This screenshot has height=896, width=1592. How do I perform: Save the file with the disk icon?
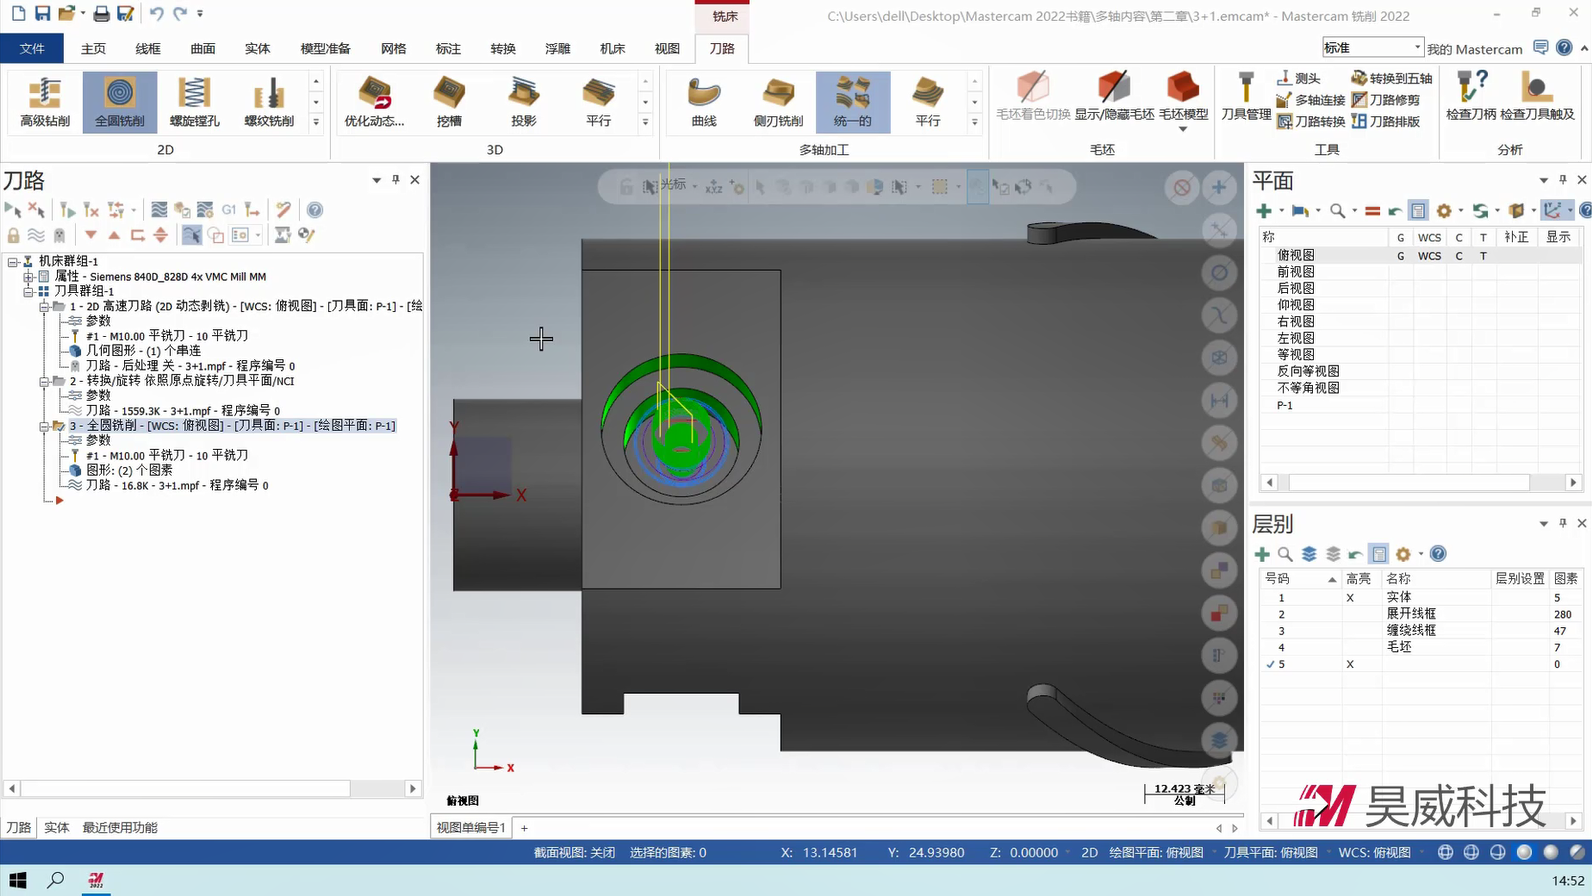click(x=42, y=14)
